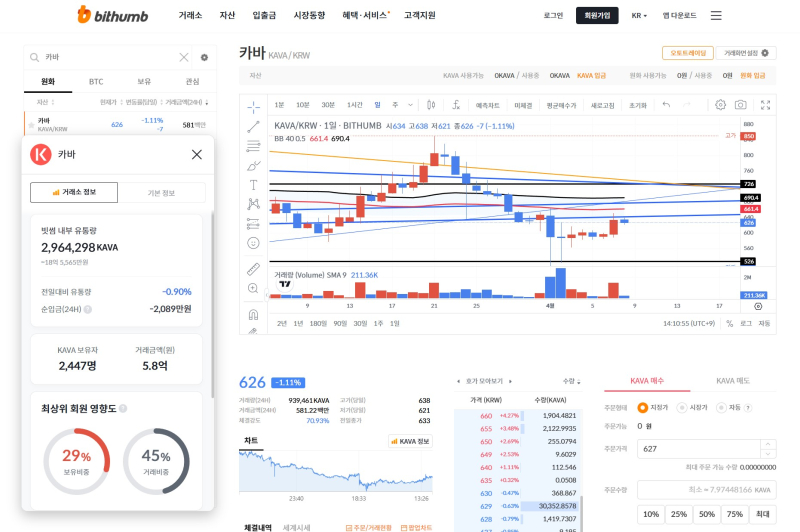Sort list by 자산 column
800x532 pixels.
point(45,102)
